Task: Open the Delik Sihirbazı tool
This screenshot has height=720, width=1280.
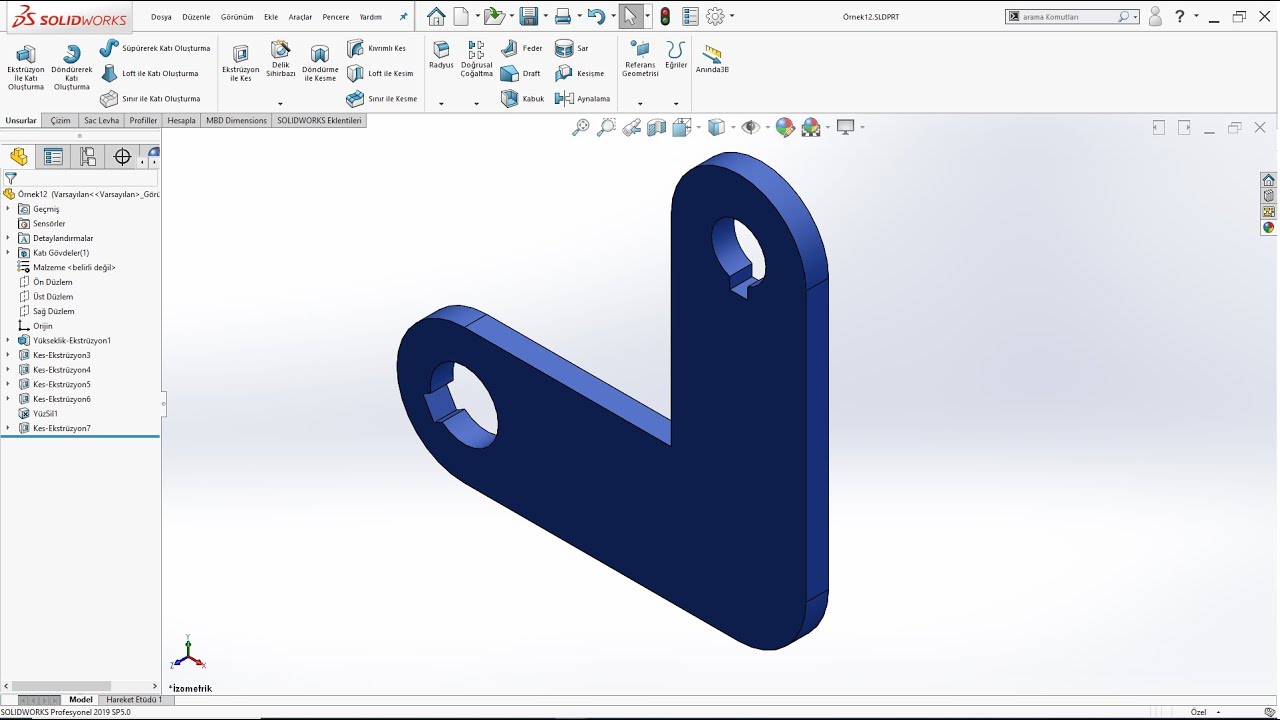Action: [280, 59]
